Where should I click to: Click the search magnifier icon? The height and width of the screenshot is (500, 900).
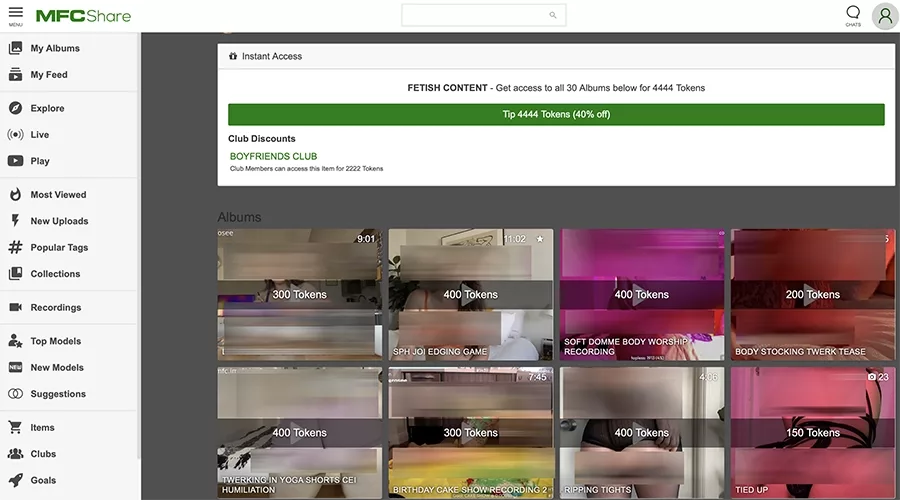point(553,15)
